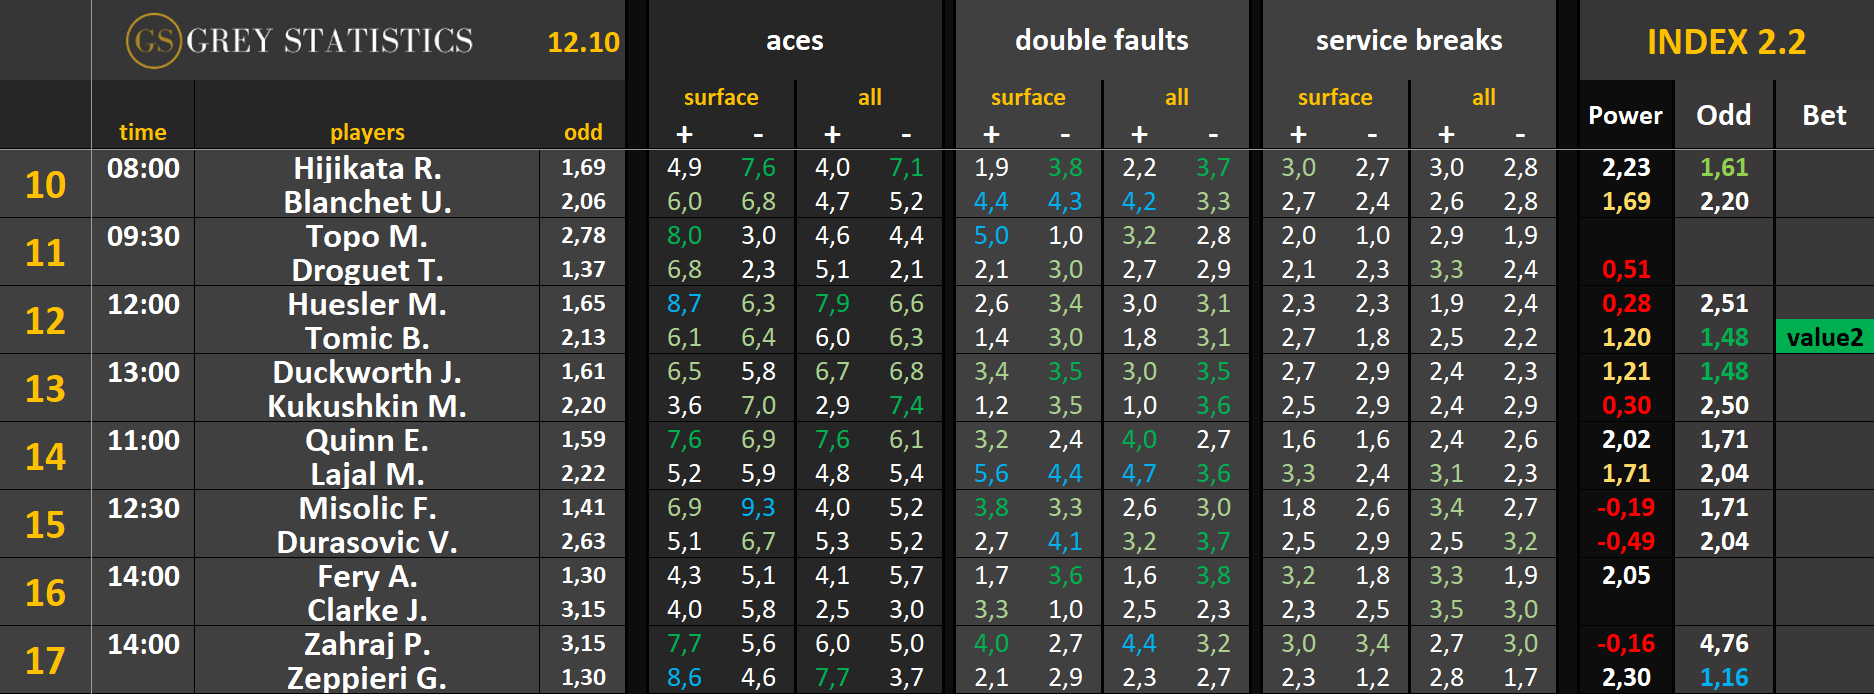Click all subheader under service breaks
Screen dimensions: 1874x694
click(1483, 97)
